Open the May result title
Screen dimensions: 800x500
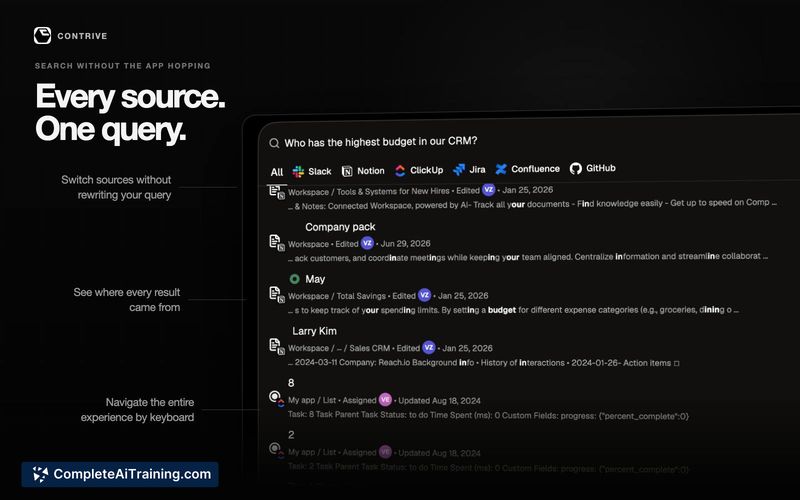[x=315, y=279]
